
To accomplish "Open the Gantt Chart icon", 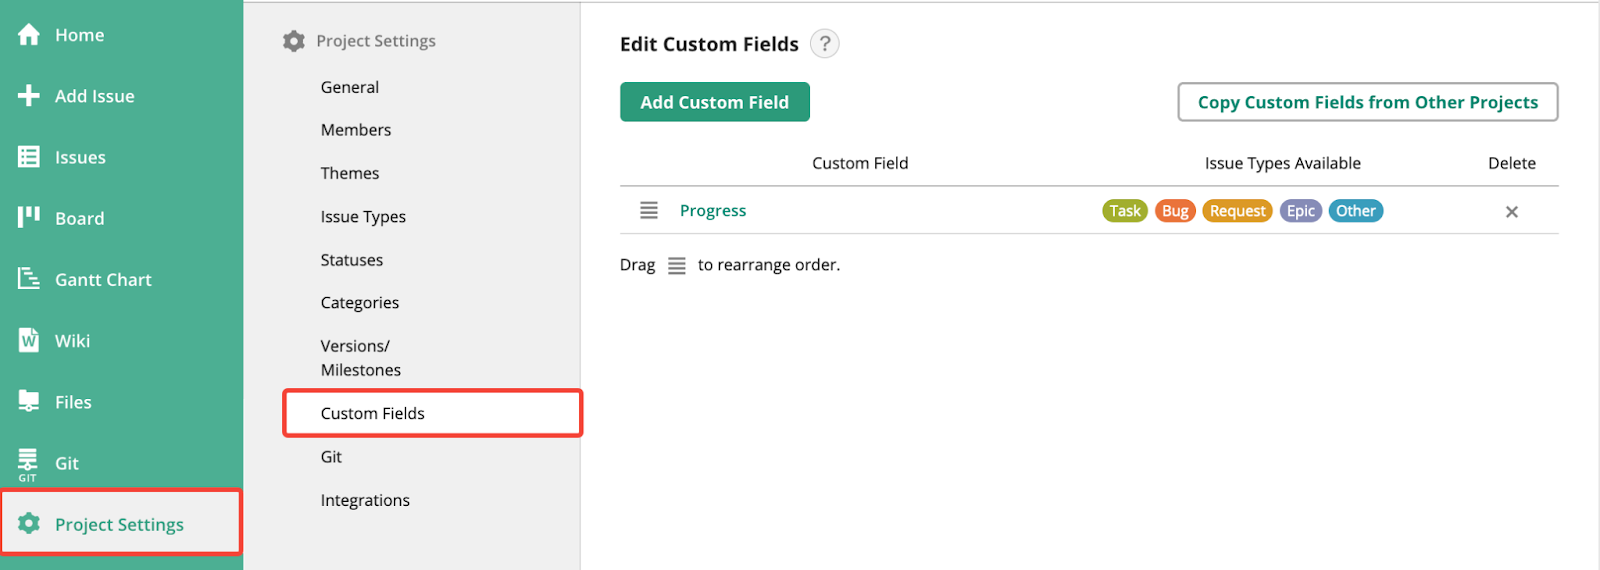I will coord(29,279).
